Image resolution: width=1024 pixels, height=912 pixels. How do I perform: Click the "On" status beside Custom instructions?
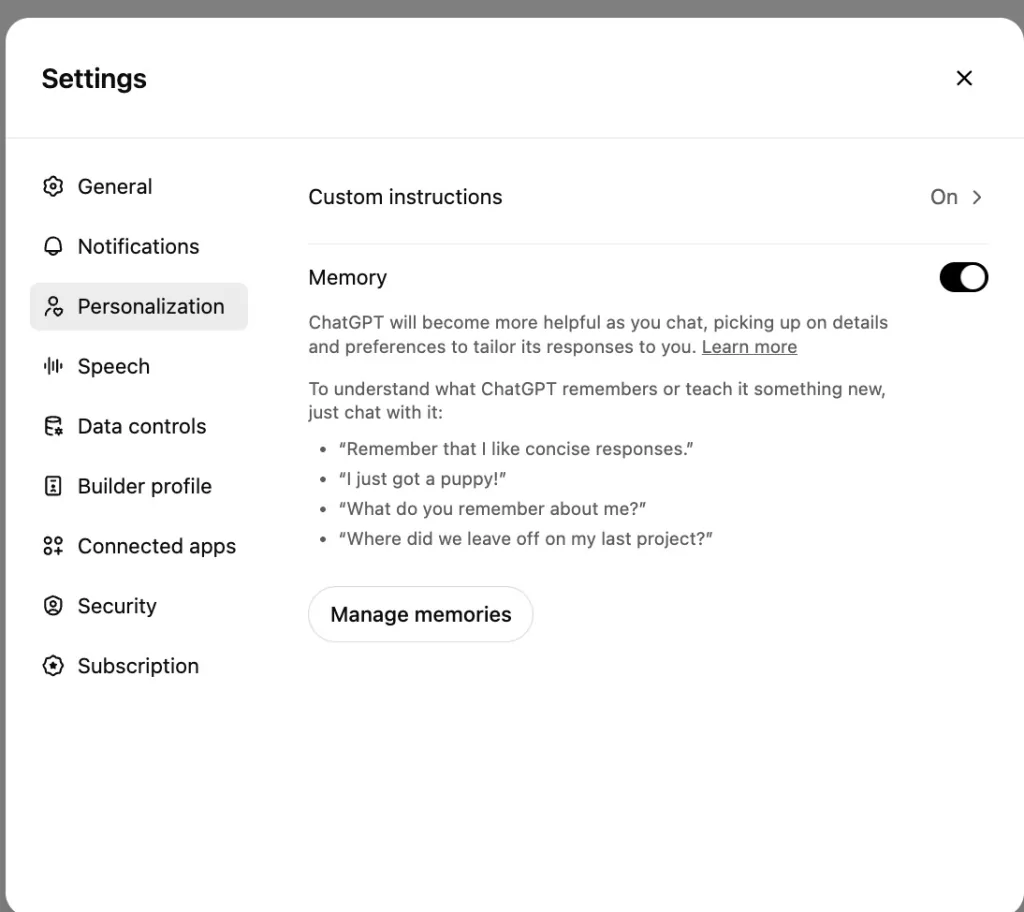pyautogui.click(x=943, y=198)
